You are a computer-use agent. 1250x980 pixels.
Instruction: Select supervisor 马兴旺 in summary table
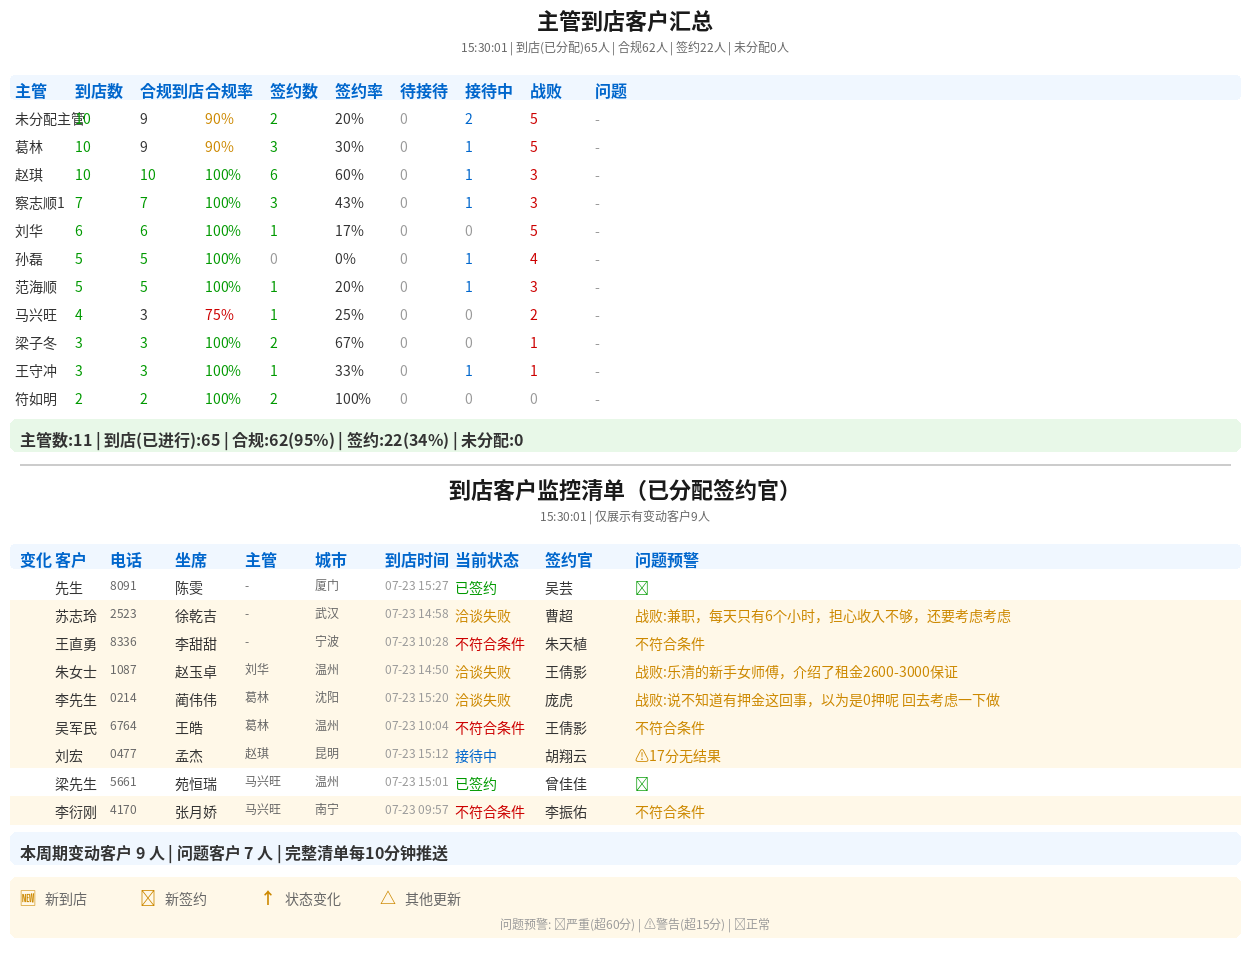pyautogui.click(x=36, y=315)
